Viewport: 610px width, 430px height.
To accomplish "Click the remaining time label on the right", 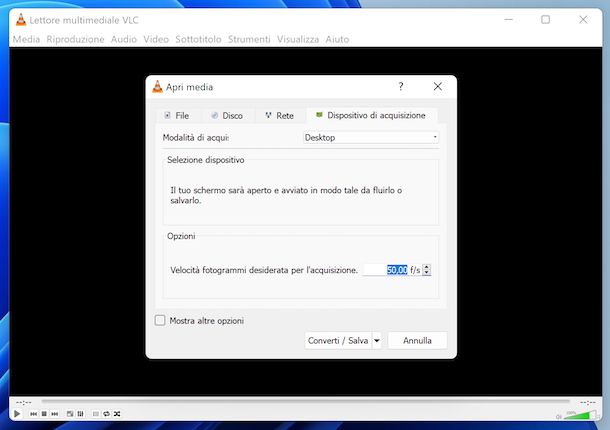I will coord(587,402).
